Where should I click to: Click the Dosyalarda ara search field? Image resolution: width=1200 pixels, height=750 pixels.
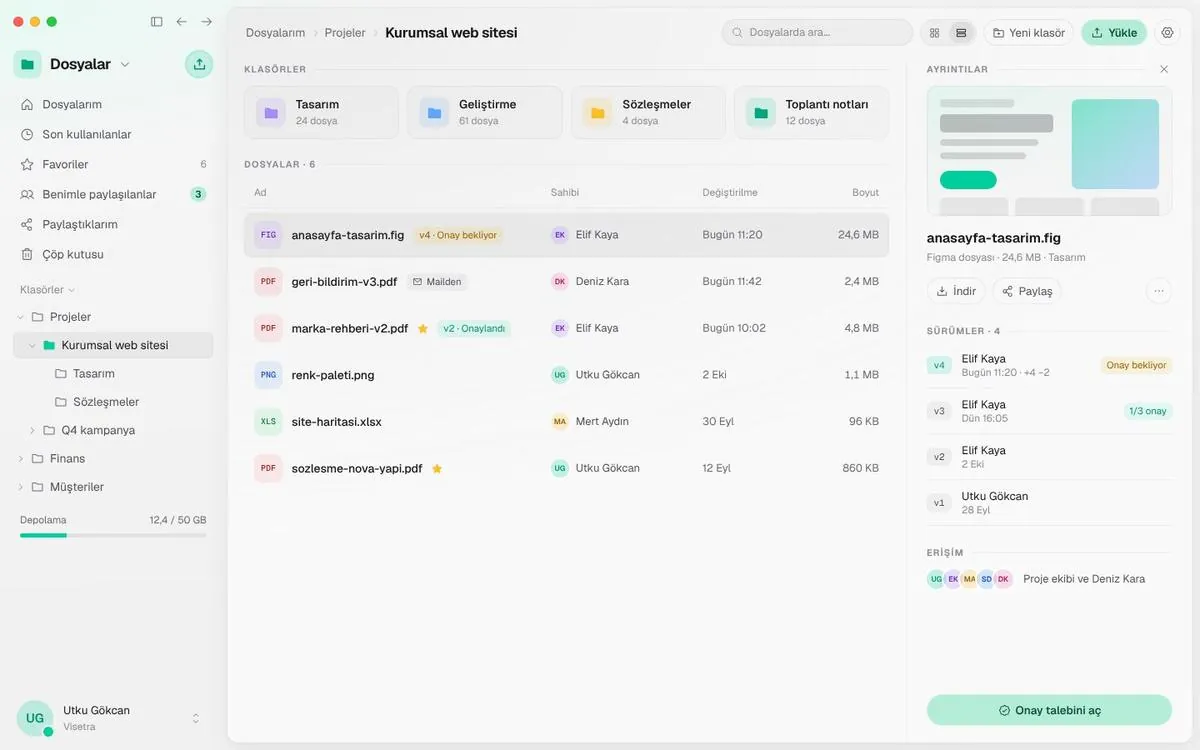coord(817,32)
